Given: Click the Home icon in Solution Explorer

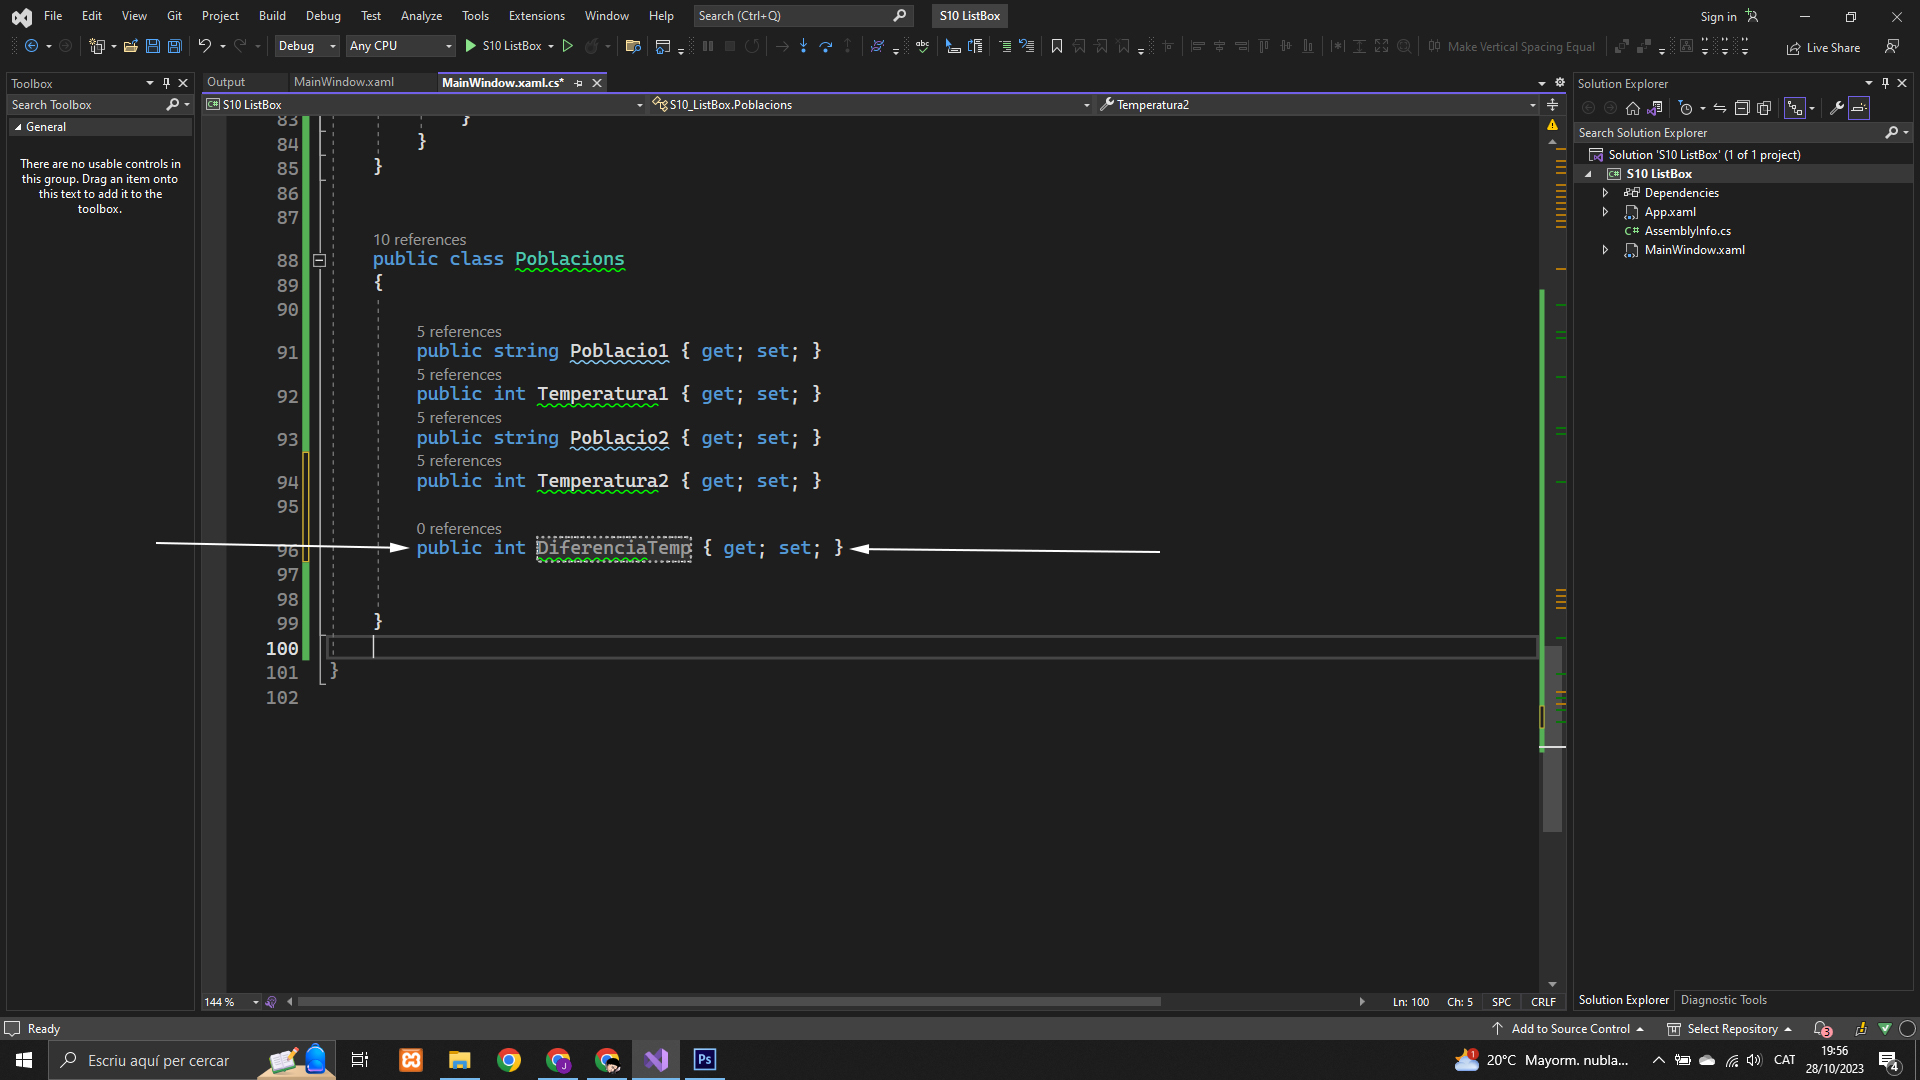Looking at the screenshot, I should coord(1633,108).
